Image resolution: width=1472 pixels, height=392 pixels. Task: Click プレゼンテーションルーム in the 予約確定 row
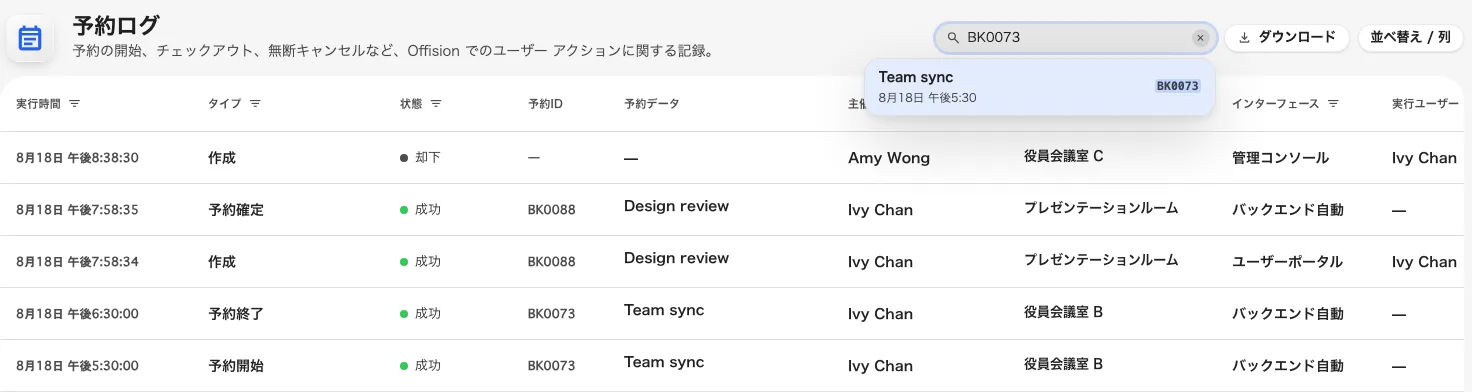[x=1101, y=208]
